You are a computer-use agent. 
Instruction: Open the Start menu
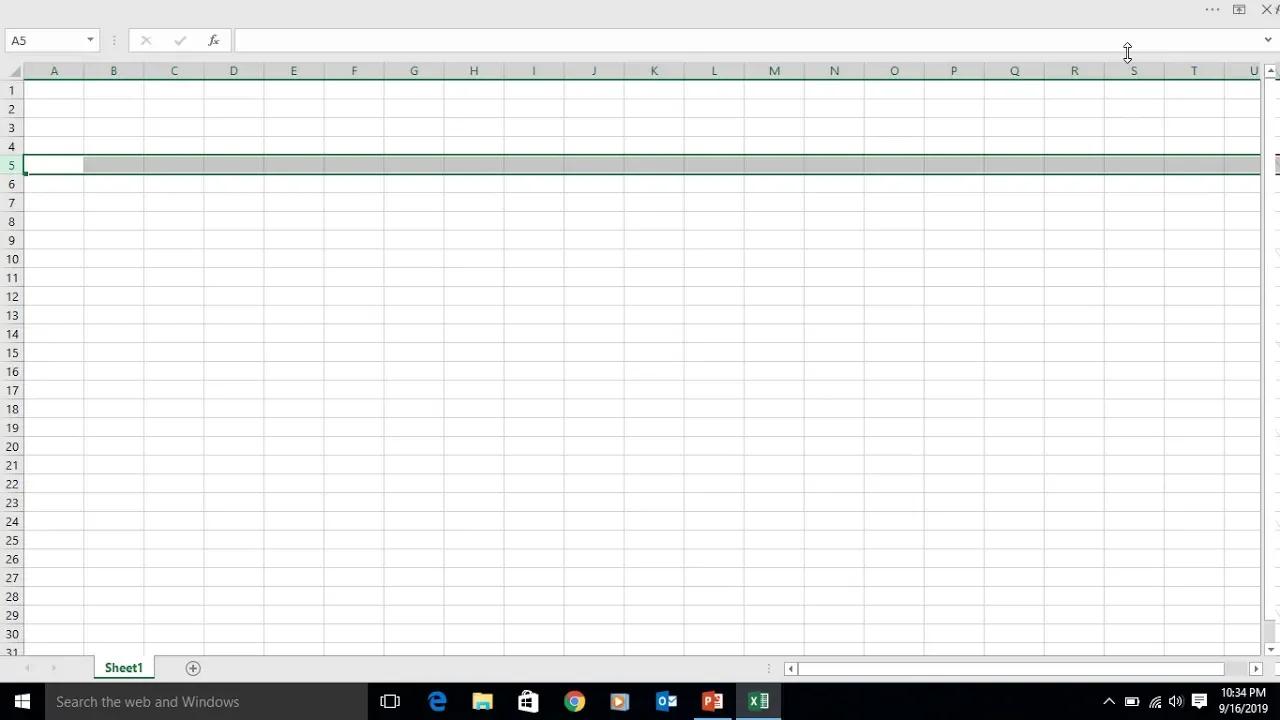click(x=21, y=701)
